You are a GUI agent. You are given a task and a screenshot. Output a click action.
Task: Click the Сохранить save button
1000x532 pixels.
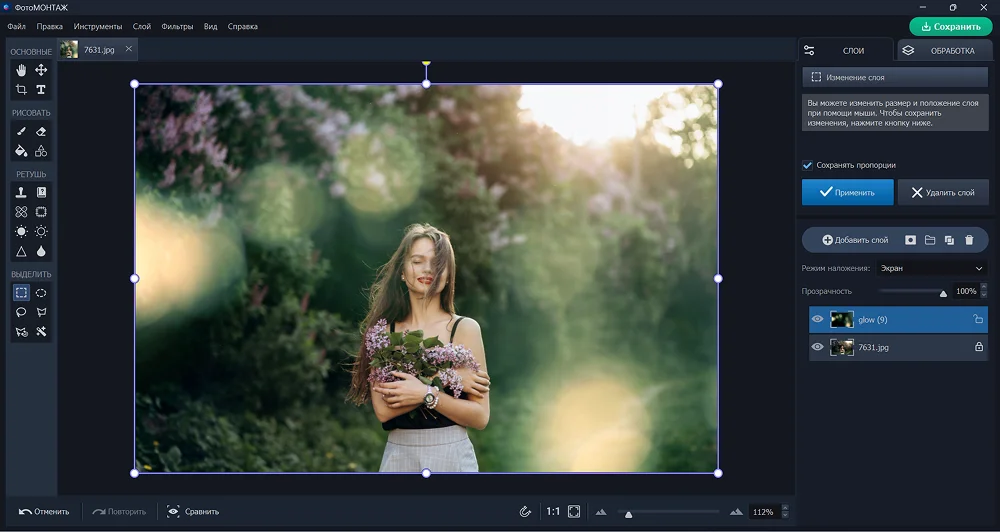tap(951, 27)
